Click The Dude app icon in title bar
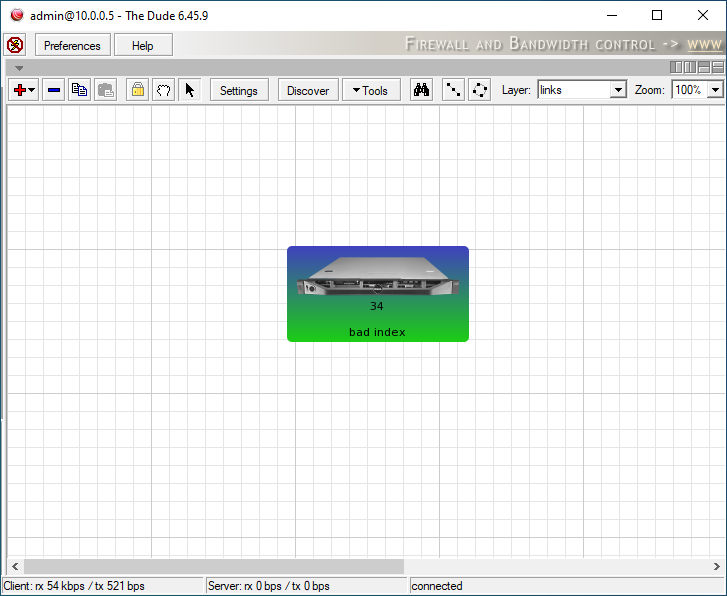The height and width of the screenshot is (596, 727). coord(17,15)
